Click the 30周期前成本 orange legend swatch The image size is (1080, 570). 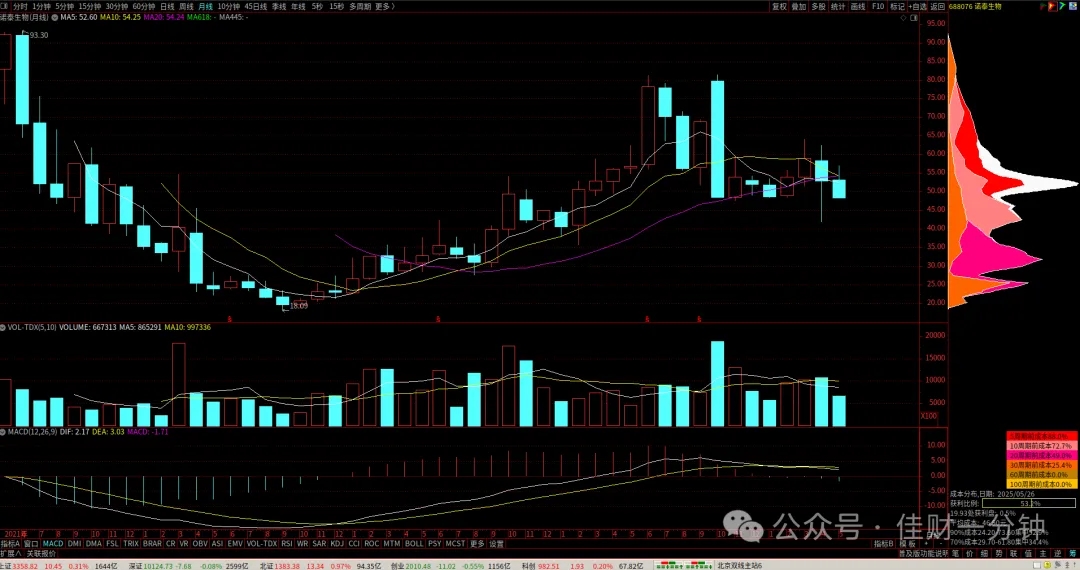tap(1041, 465)
